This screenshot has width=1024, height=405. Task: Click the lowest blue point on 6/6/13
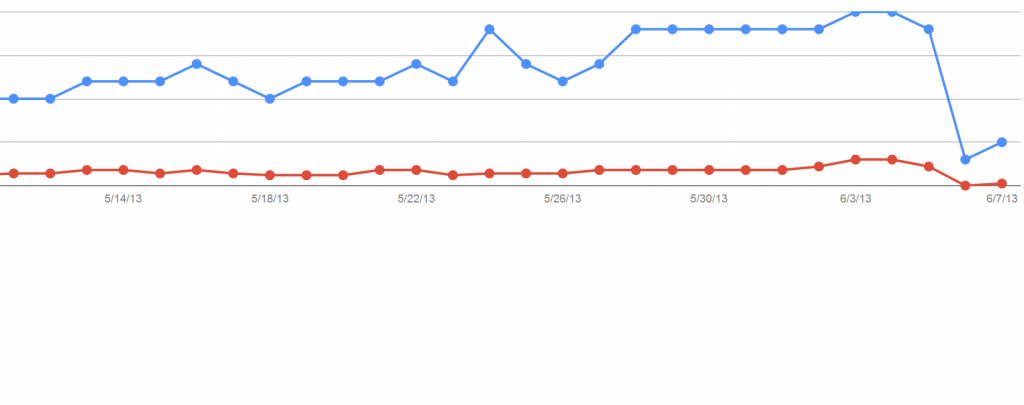[x=965, y=159]
